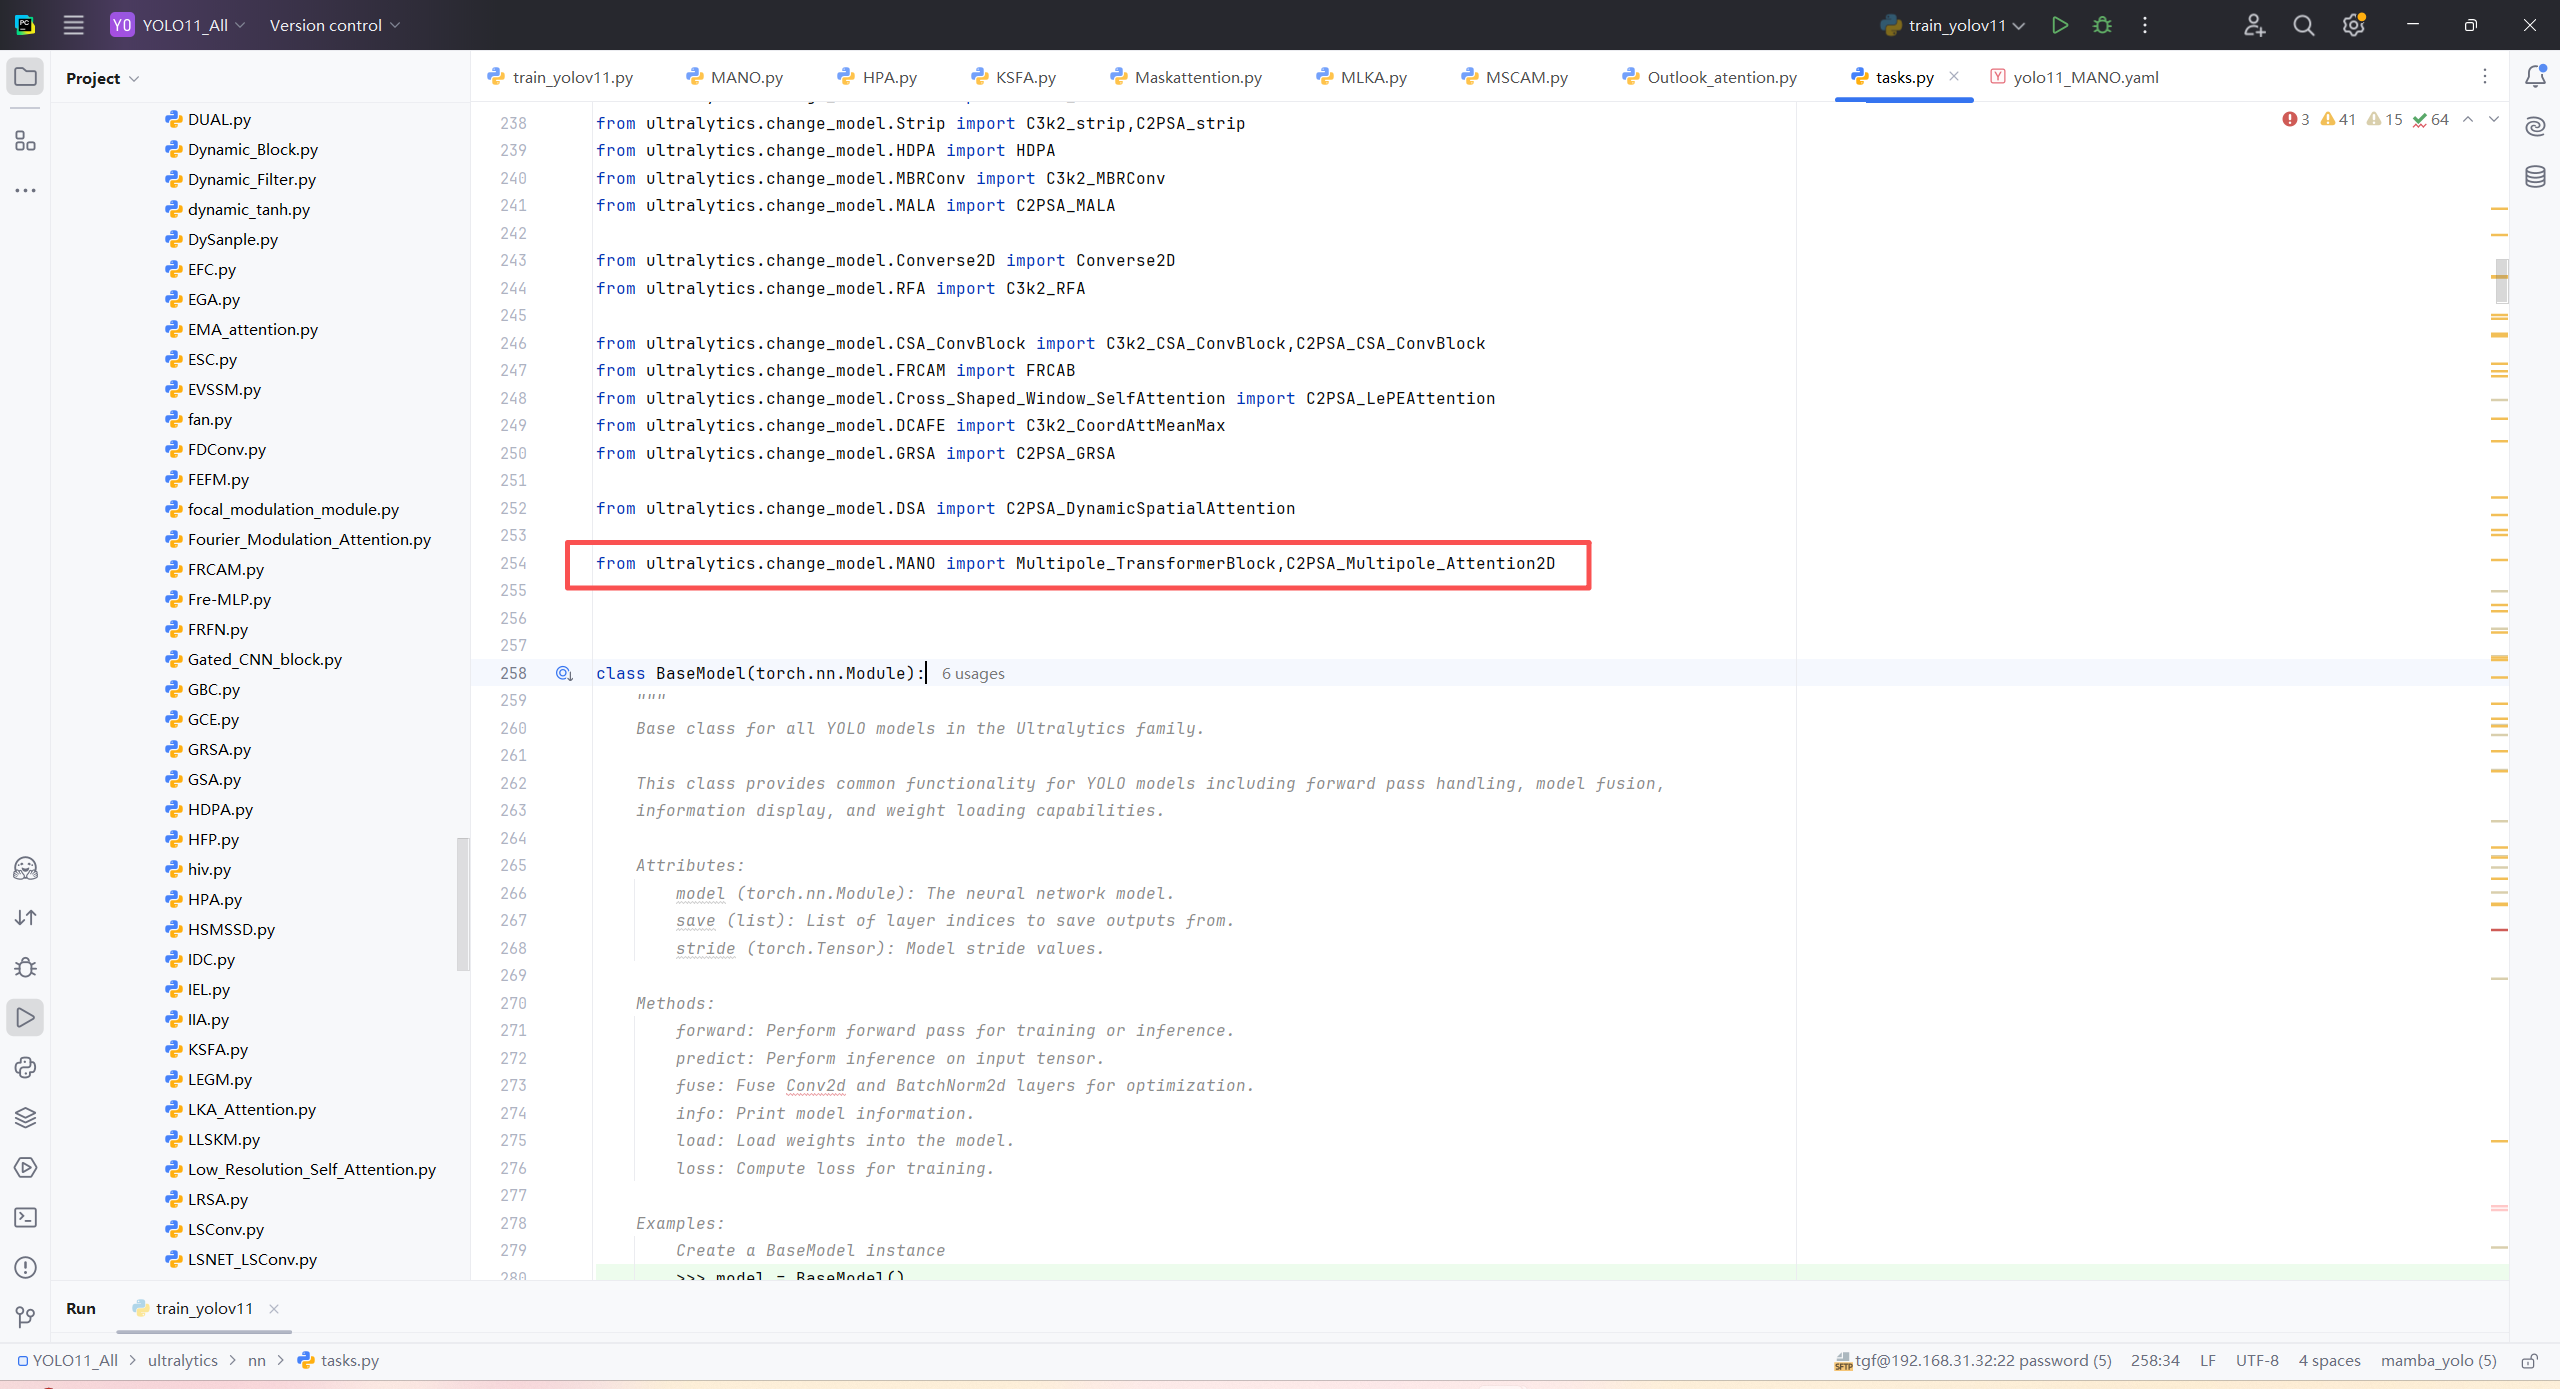Toggle read-only lock icon in status bar
This screenshot has width=2560, height=1389.
tap(2530, 1360)
